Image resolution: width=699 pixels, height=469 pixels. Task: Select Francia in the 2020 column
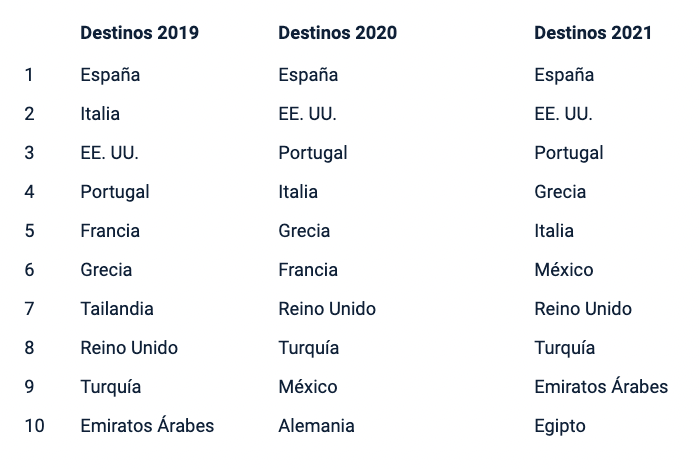coord(308,270)
